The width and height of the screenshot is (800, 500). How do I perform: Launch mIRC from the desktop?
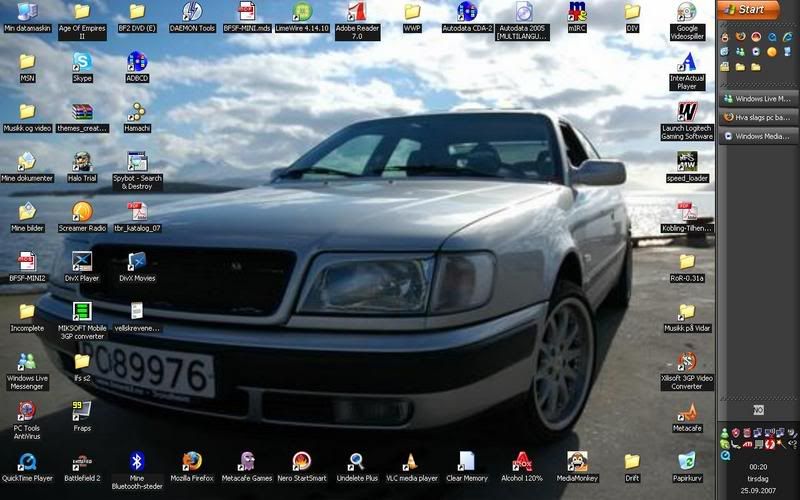tap(577, 12)
